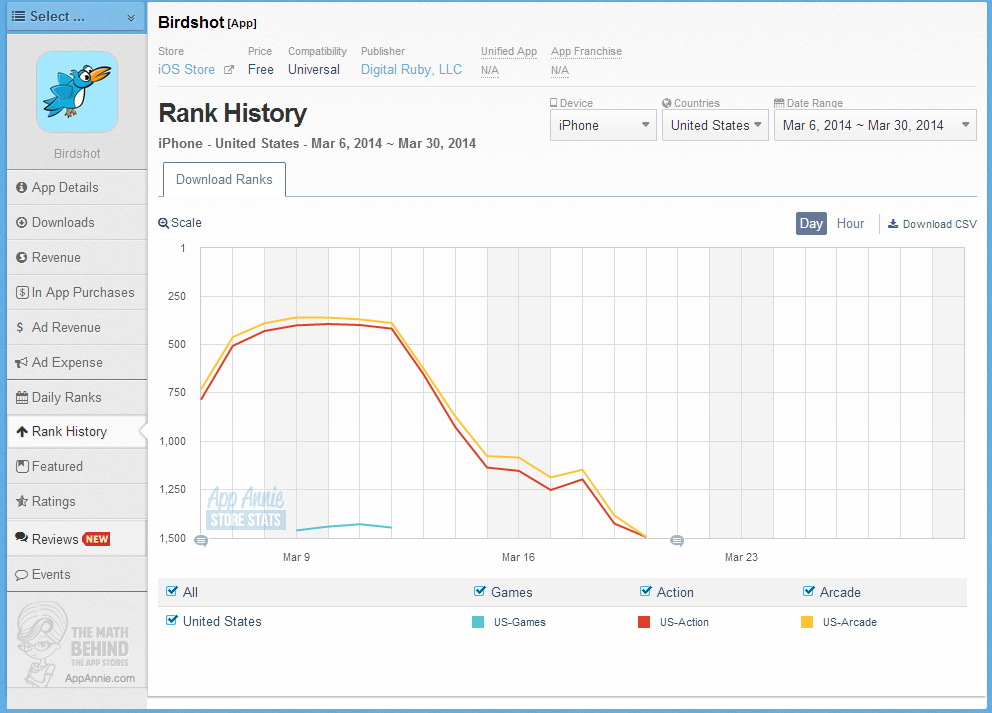The width and height of the screenshot is (992, 713).
Task: Open the Device dropdown showing iPhone
Action: (x=603, y=125)
